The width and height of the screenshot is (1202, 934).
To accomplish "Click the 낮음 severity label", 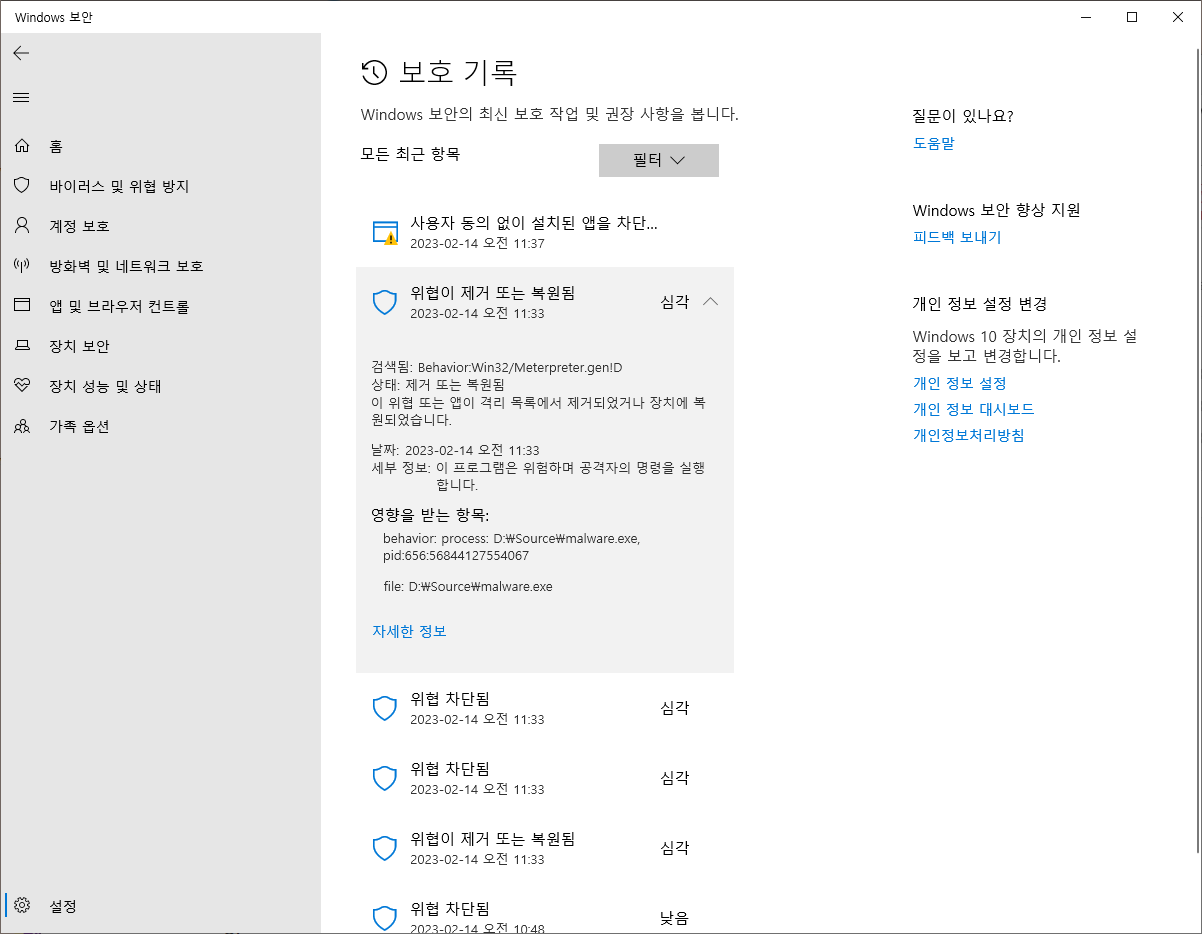I will click(x=675, y=918).
